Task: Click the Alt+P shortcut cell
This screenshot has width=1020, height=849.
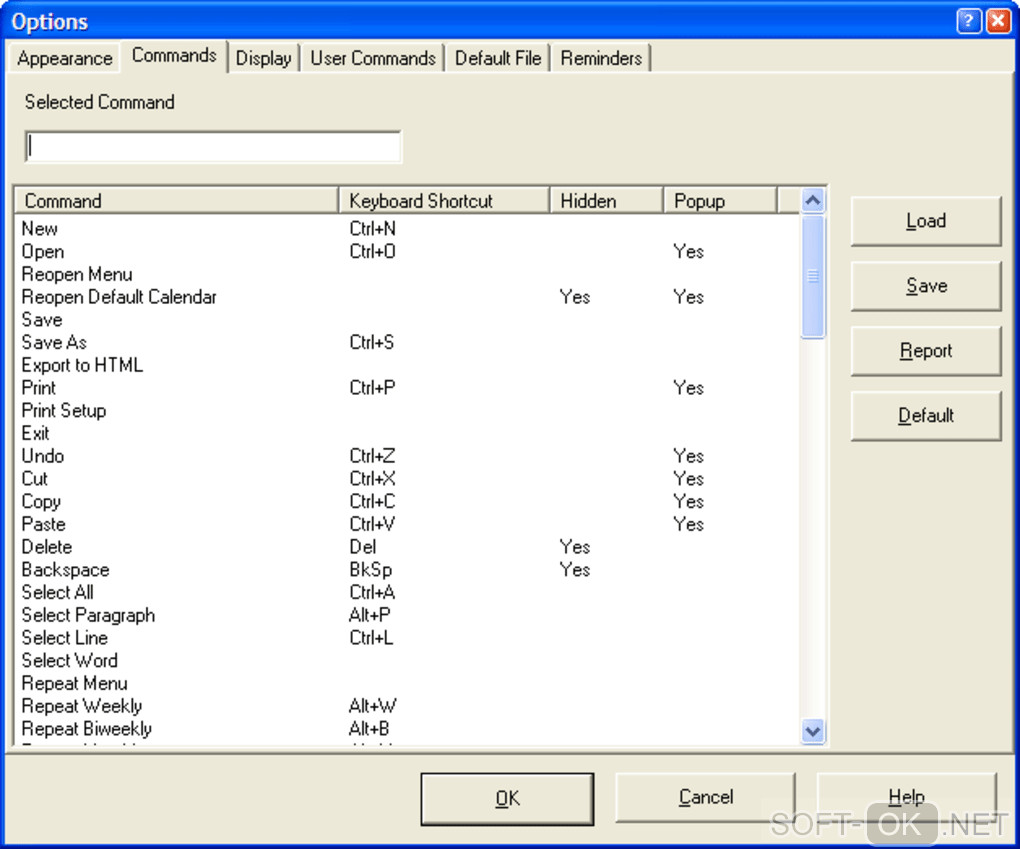Action: click(x=369, y=615)
